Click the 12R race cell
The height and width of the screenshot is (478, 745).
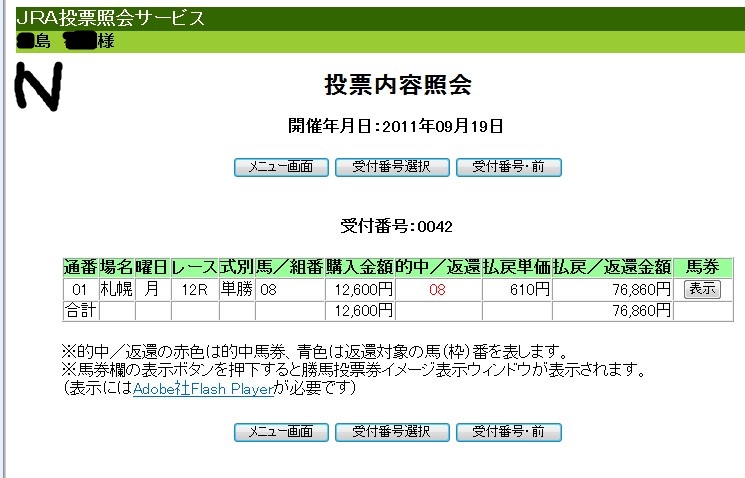[195, 289]
